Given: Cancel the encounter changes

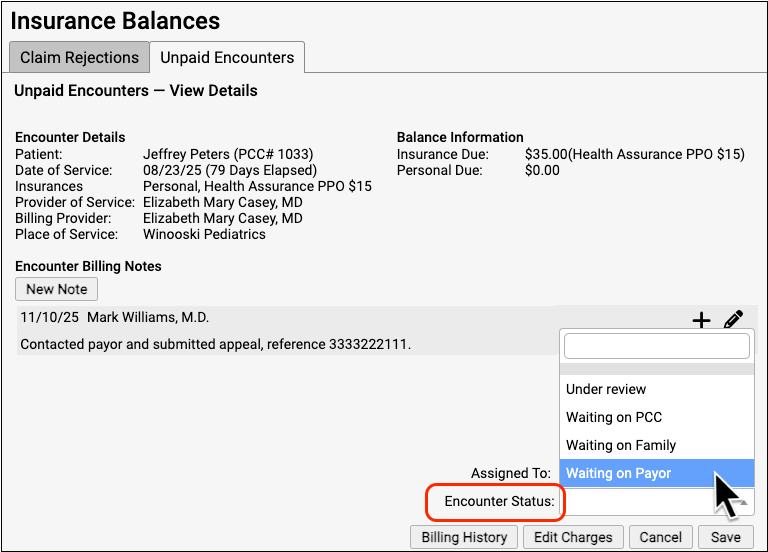Looking at the screenshot, I should tap(661, 537).
